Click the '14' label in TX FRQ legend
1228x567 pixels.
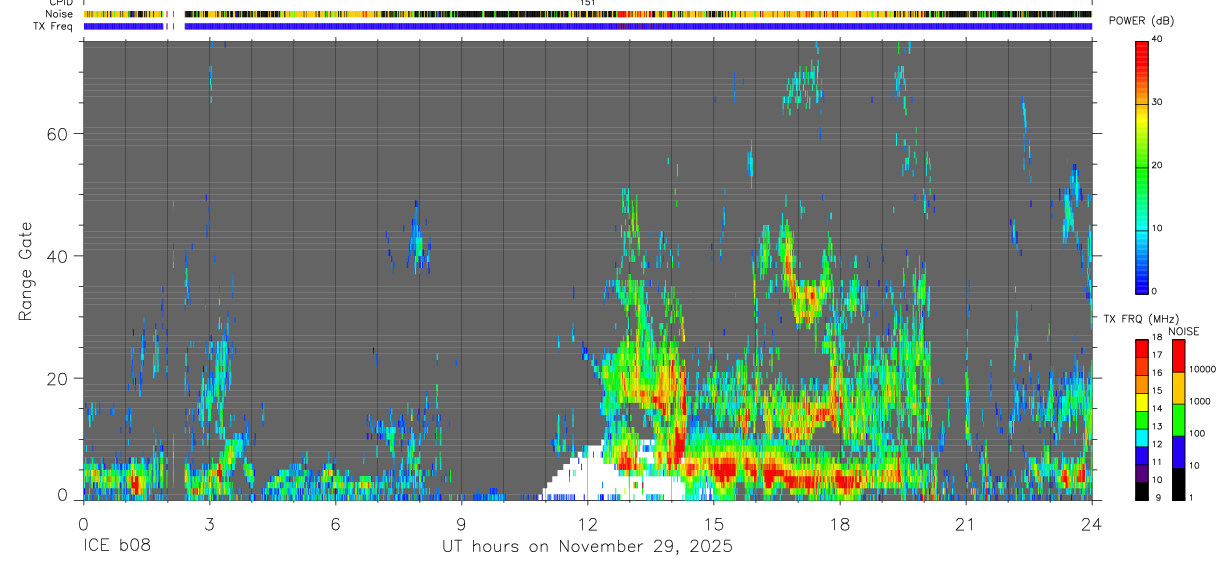click(x=1158, y=408)
